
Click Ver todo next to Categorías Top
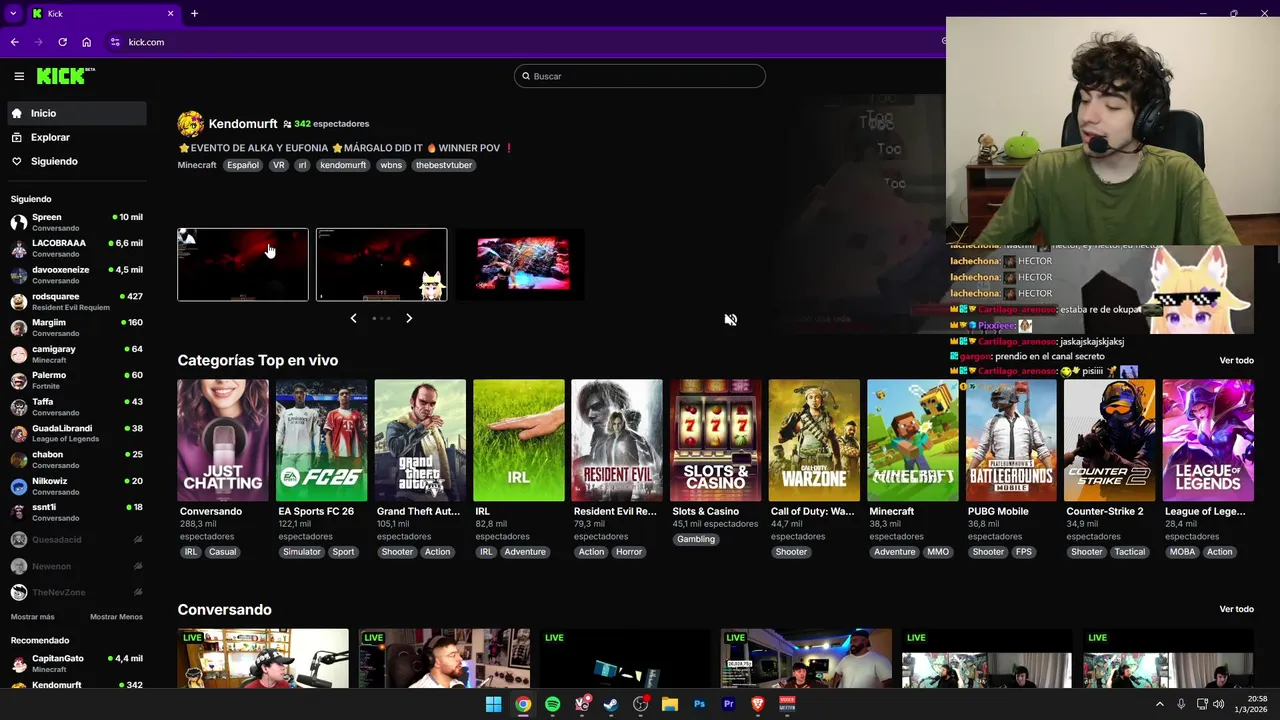pos(1236,360)
